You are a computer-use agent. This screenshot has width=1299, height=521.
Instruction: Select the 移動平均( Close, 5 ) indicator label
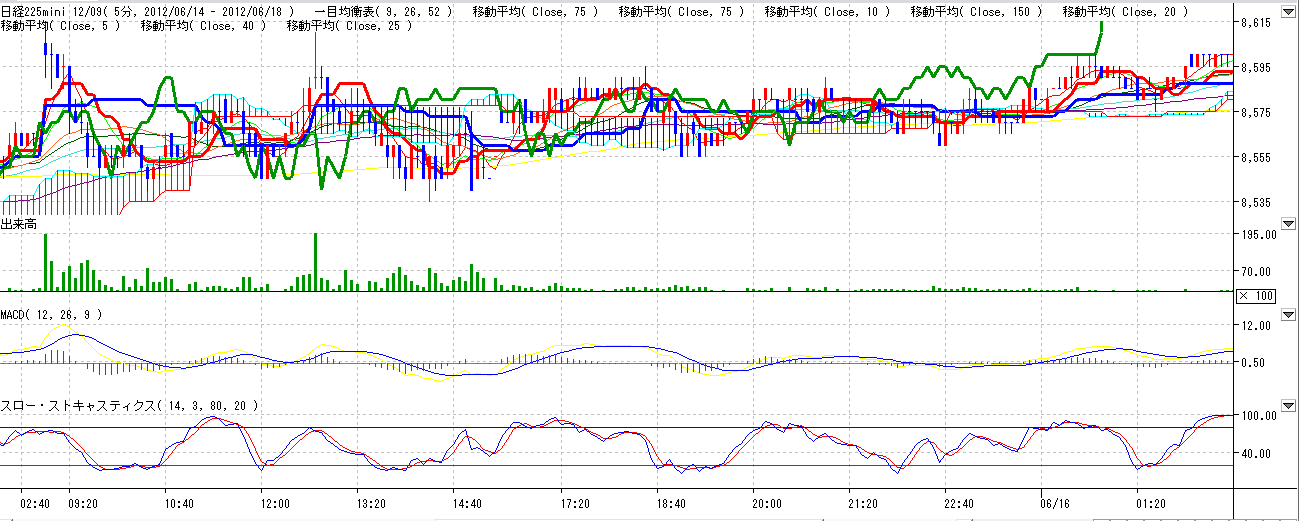coord(61,25)
